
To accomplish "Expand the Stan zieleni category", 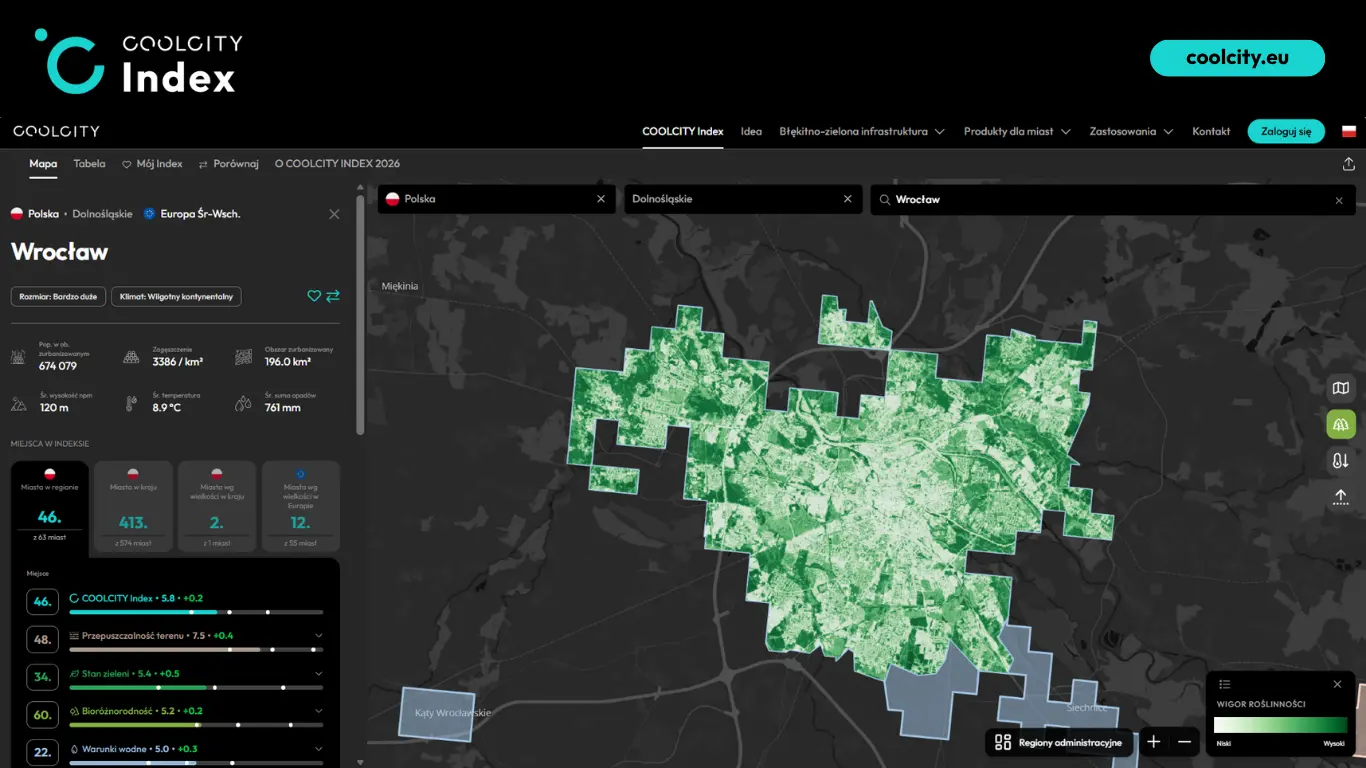I will point(319,673).
